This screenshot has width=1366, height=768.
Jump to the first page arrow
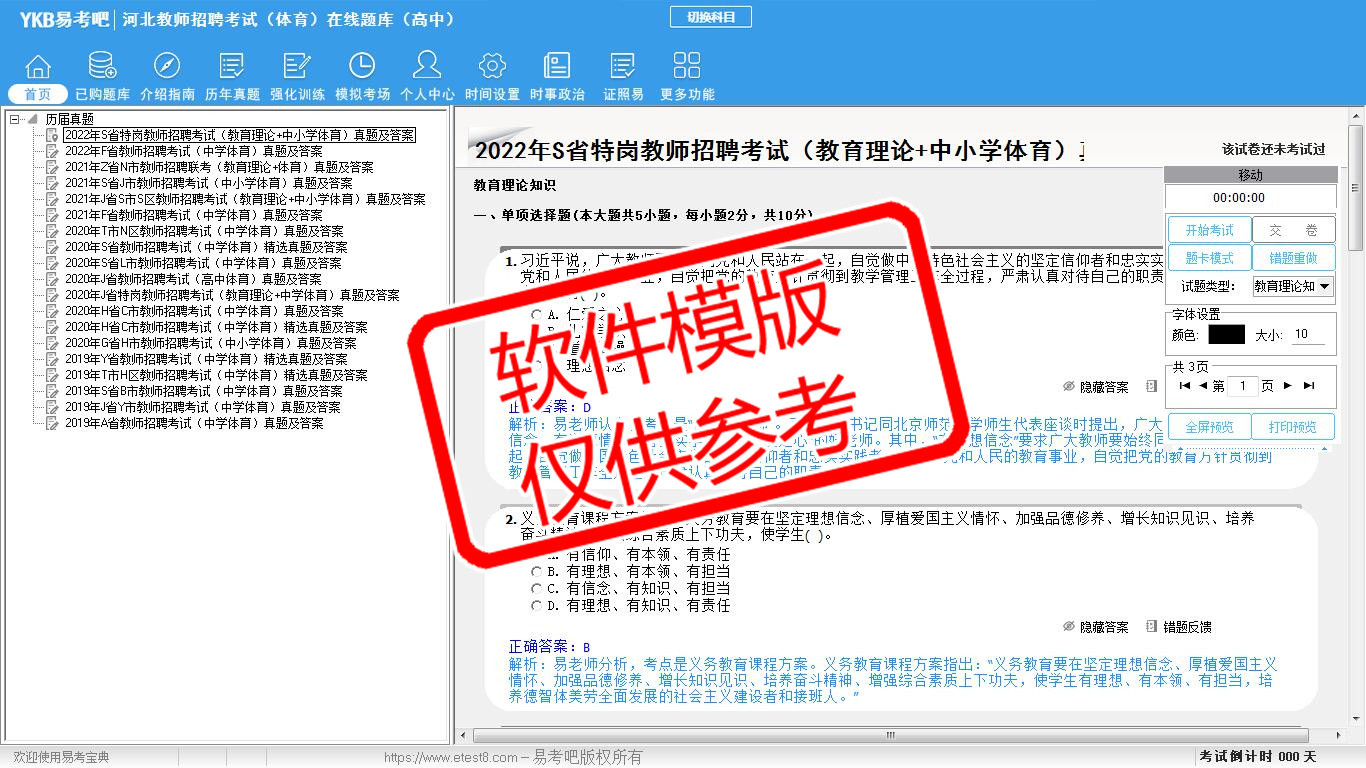pos(1185,386)
